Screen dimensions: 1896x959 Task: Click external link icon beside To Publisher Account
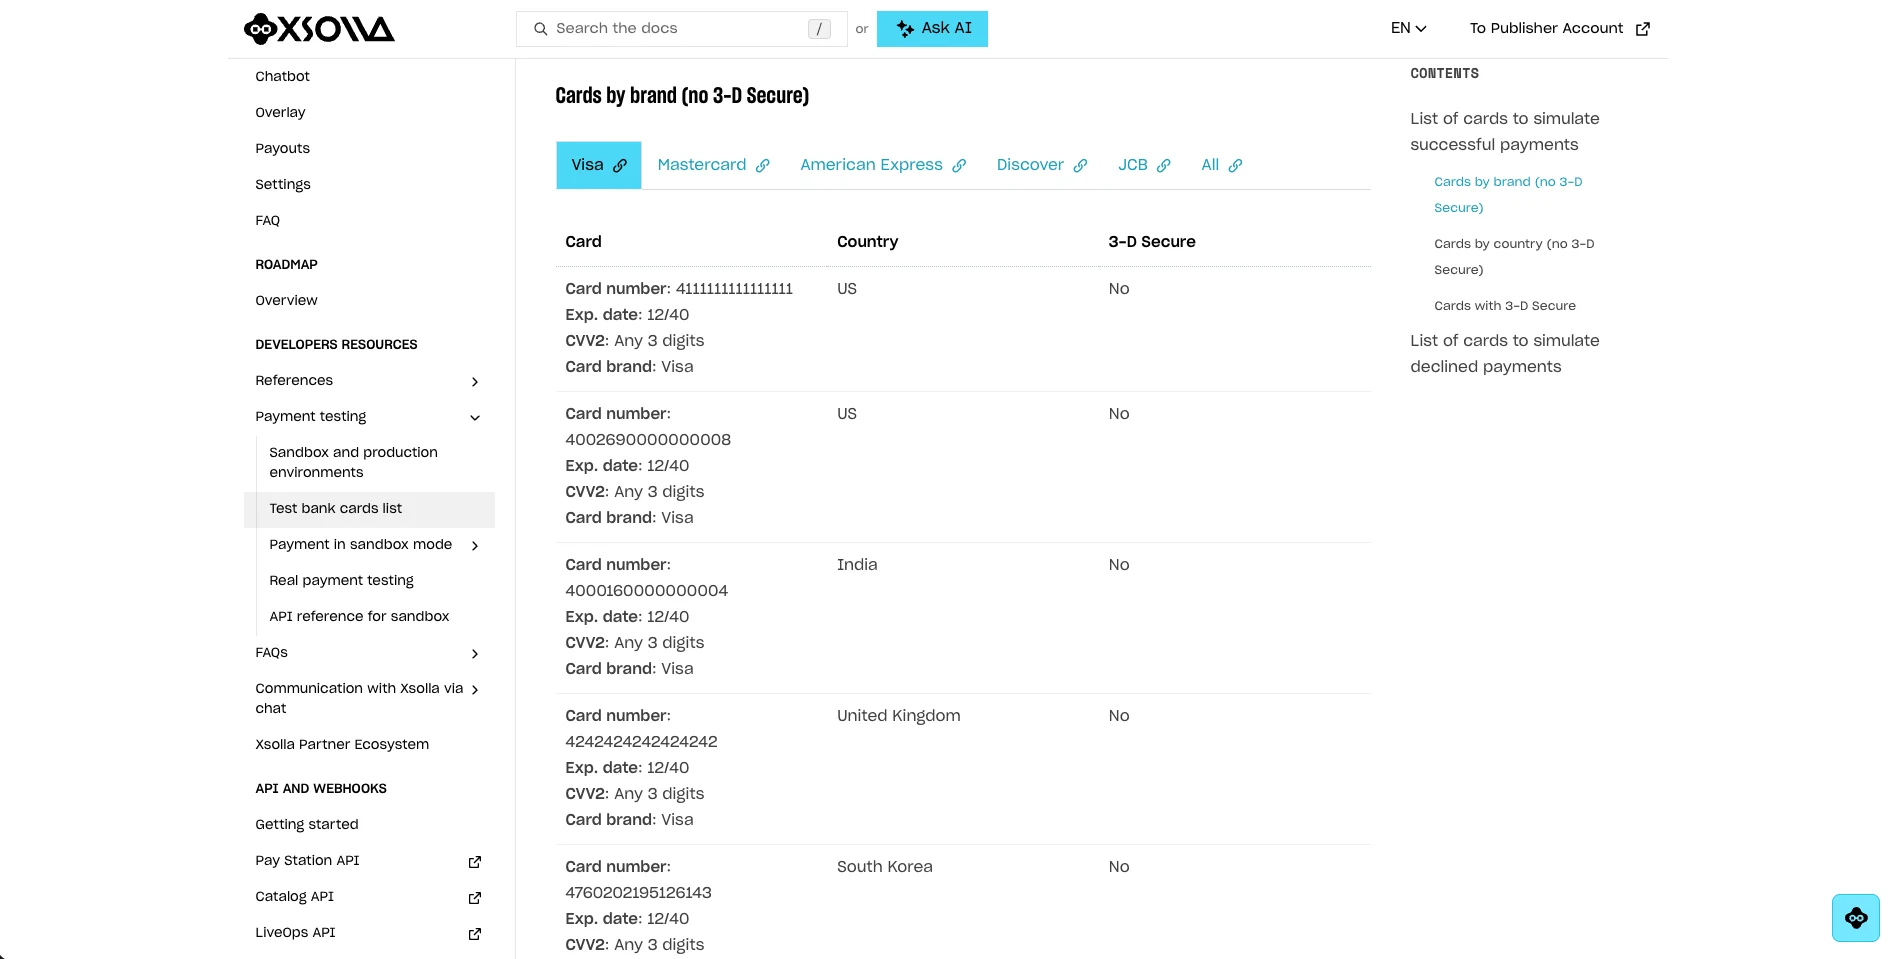(x=1642, y=29)
